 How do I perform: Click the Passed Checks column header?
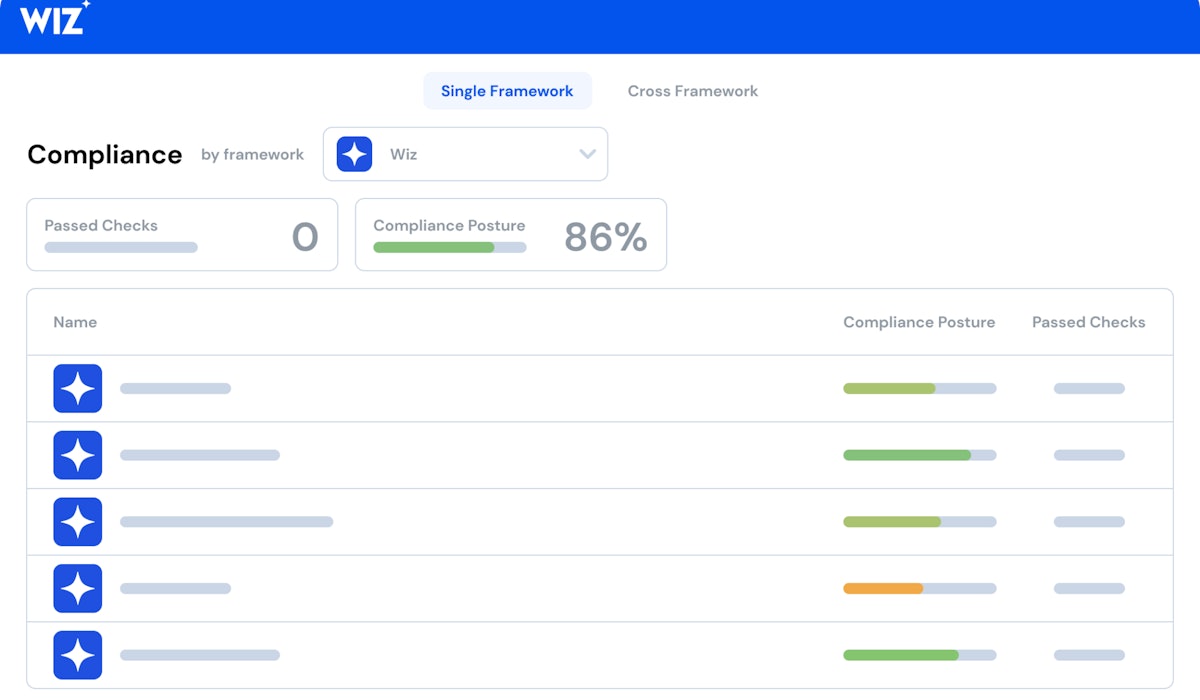1088,322
